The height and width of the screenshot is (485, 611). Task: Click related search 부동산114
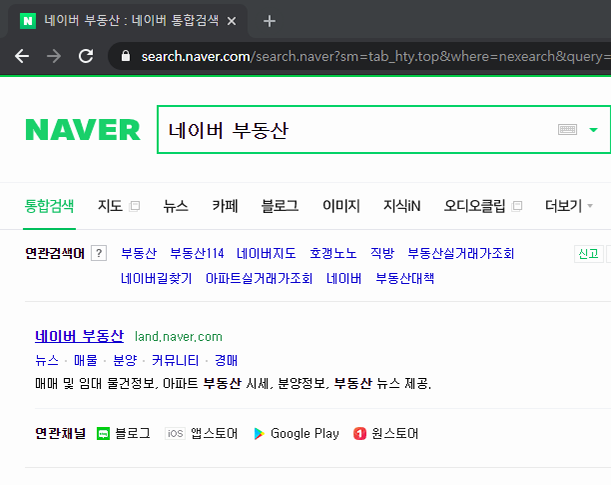197,253
